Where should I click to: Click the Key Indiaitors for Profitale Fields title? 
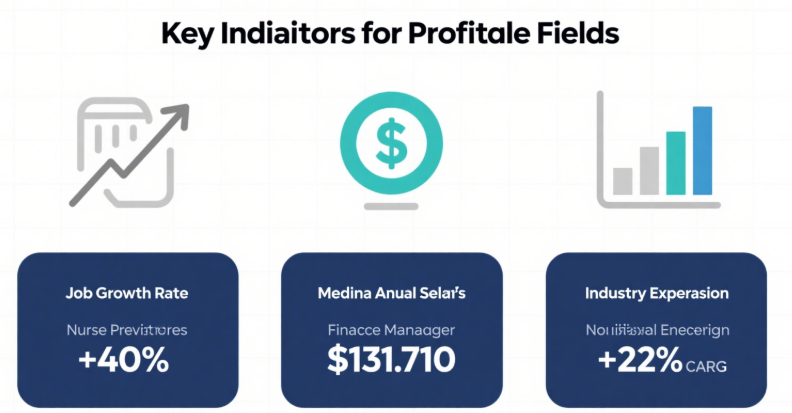click(x=390, y=33)
